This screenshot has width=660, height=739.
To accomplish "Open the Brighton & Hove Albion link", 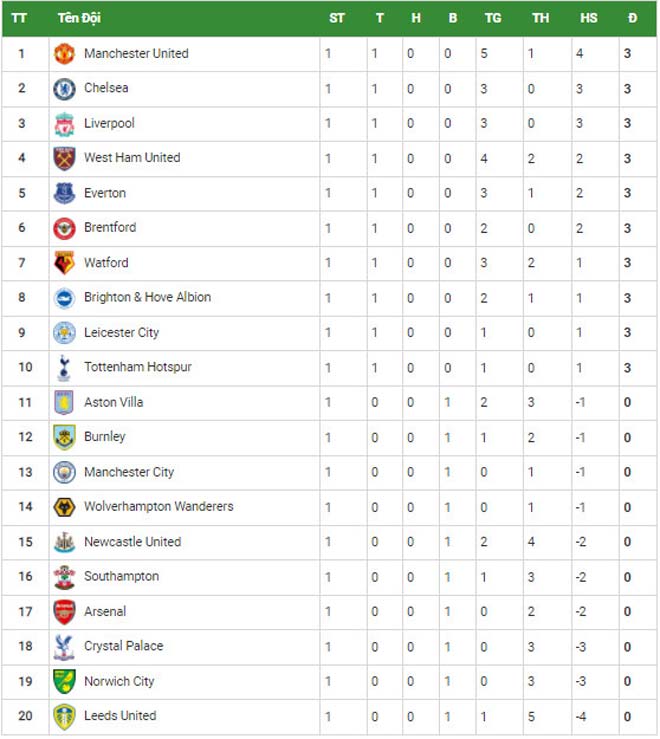I will point(148,297).
